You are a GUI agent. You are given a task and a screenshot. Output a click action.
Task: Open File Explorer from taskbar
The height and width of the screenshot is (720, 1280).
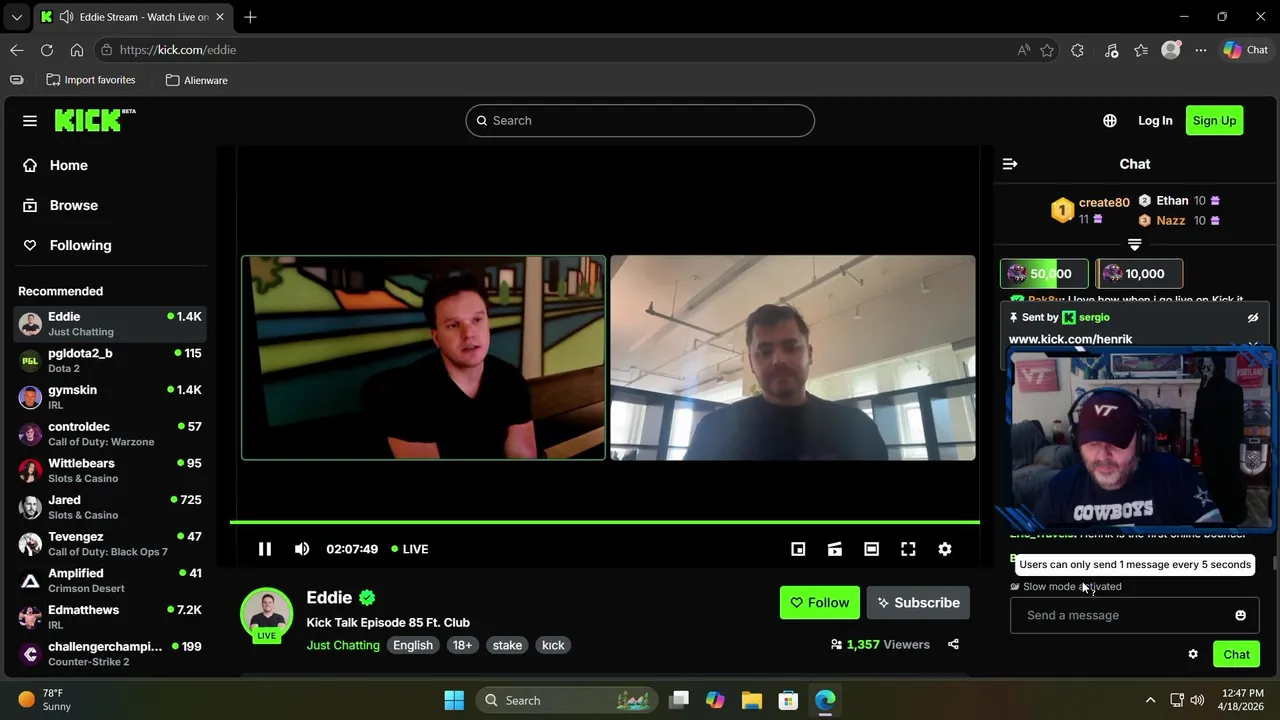(752, 700)
